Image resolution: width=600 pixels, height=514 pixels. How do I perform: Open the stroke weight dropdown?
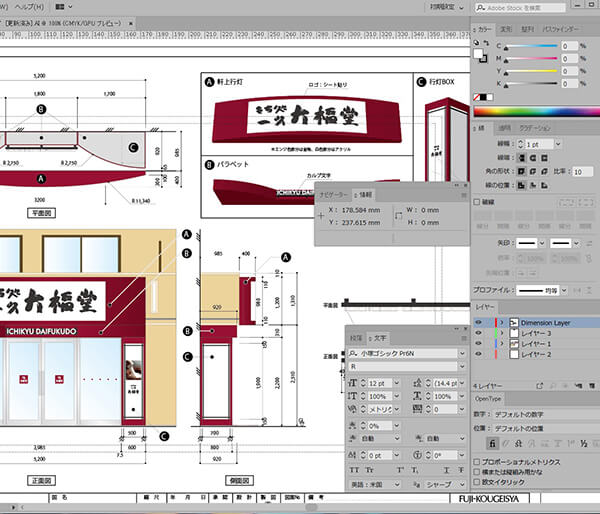click(558, 144)
